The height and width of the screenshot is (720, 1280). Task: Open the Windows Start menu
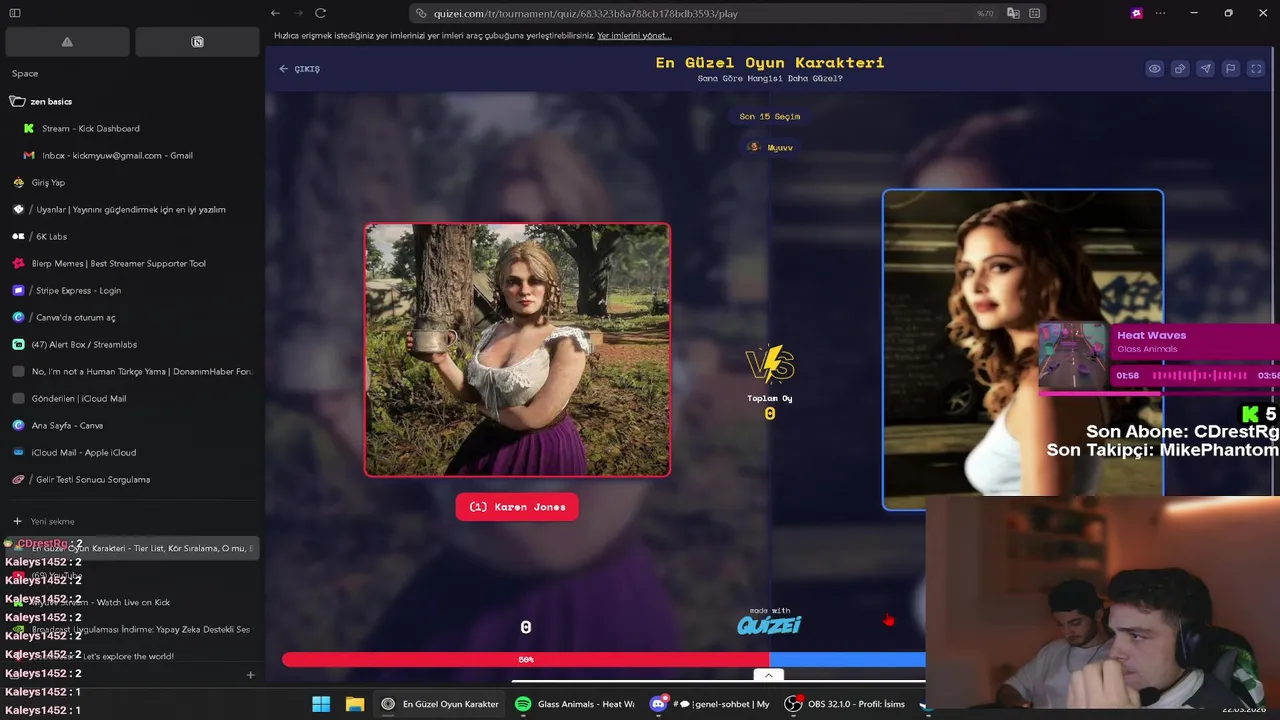point(321,704)
